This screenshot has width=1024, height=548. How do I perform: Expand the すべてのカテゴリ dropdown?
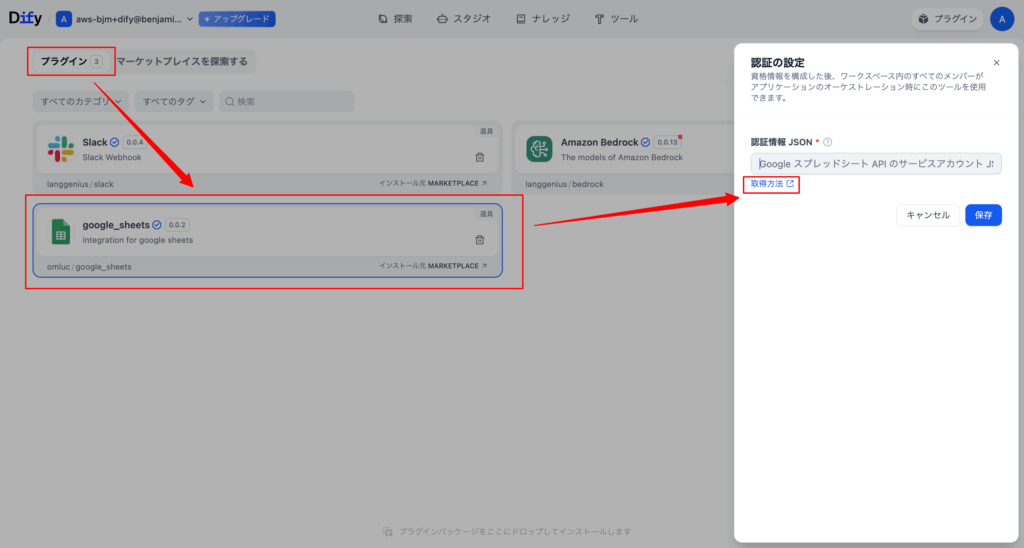(x=81, y=101)
